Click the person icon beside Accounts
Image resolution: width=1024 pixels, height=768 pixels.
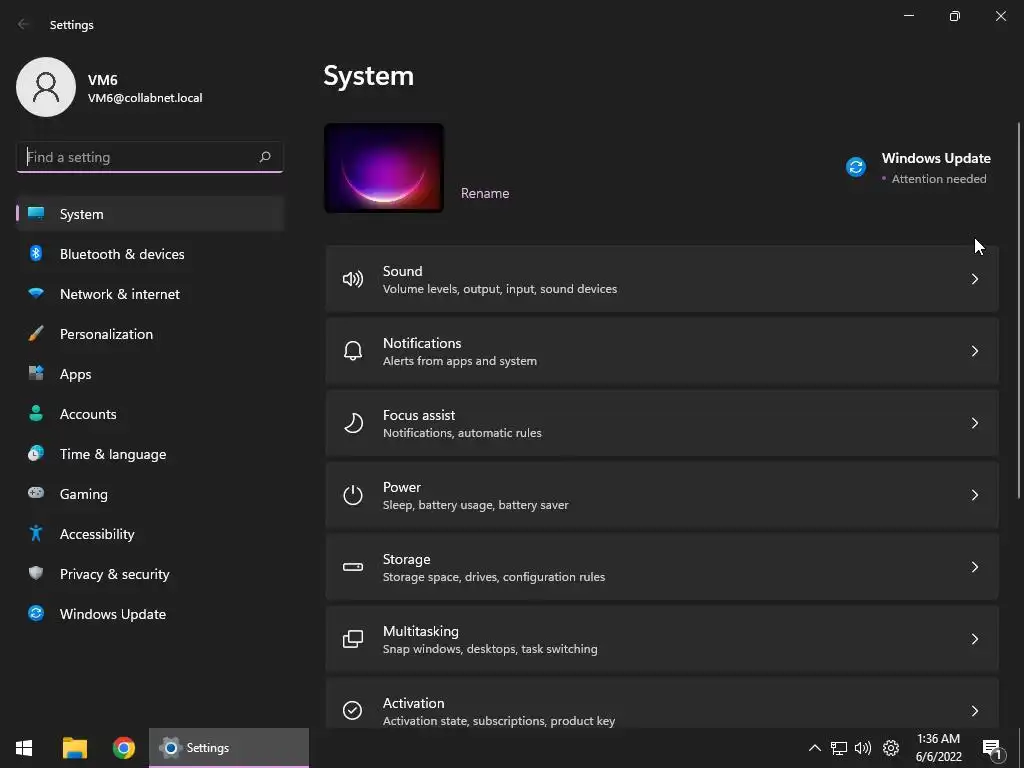[36, 413]
